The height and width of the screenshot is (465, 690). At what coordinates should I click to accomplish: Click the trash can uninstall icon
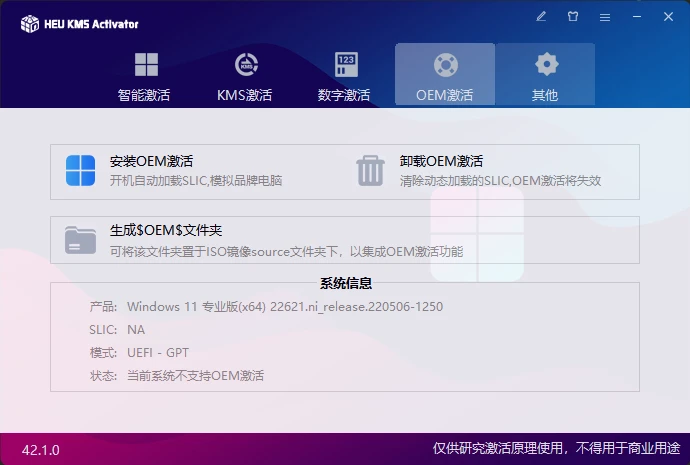pyautogui.click(x=371, y=171)
